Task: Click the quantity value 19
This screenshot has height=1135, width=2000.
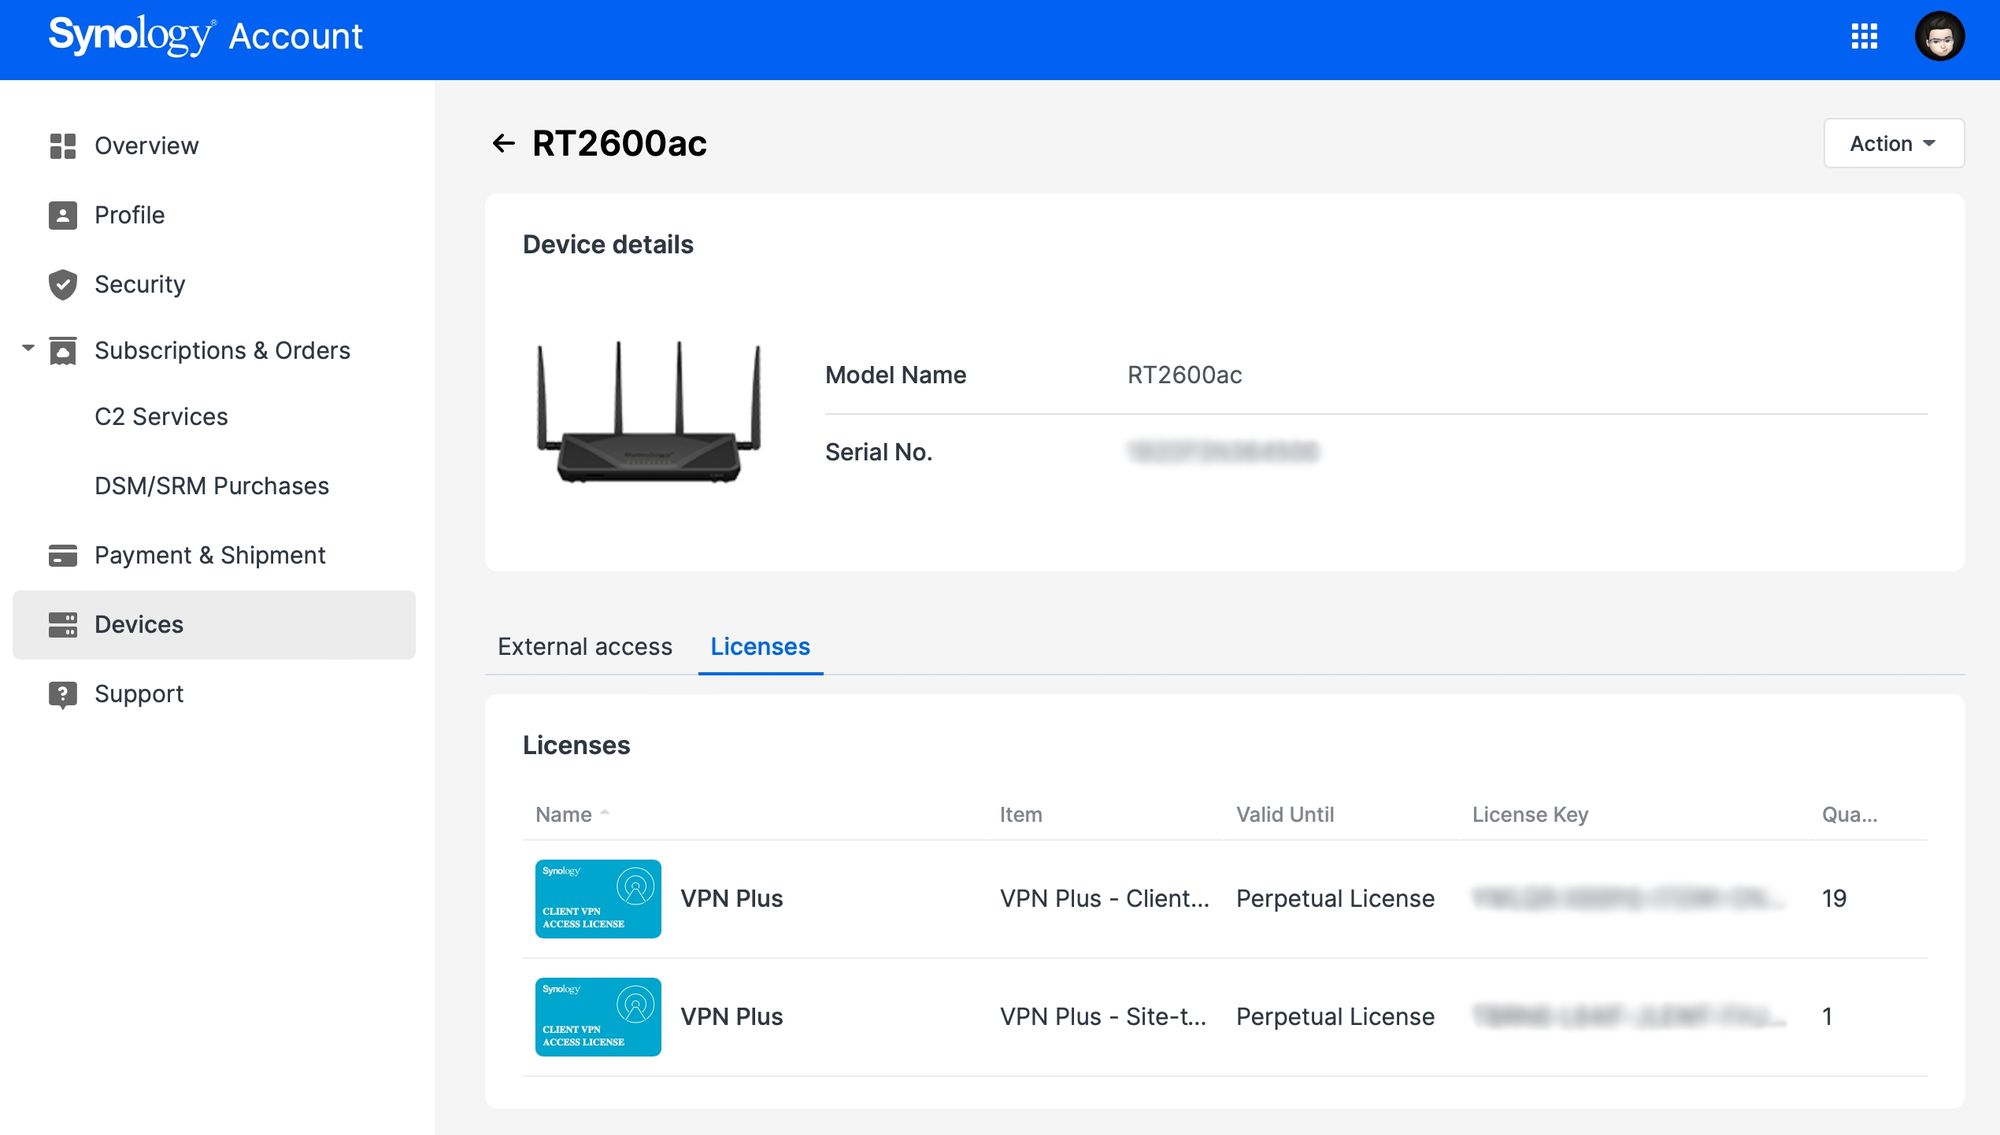Action: (1834, 899)
